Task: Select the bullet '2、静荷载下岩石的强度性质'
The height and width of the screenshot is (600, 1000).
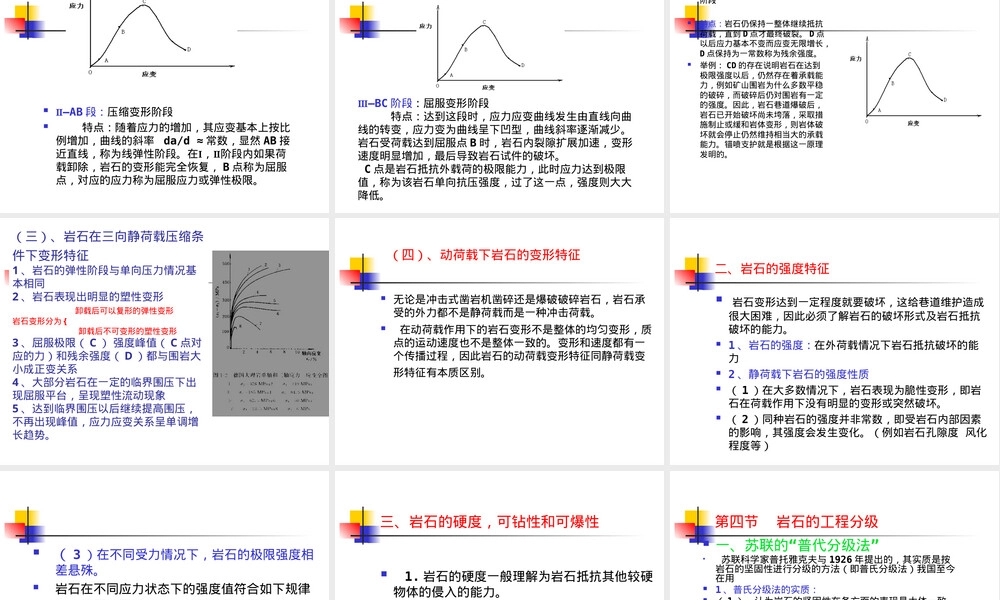Action: point(798,374)
